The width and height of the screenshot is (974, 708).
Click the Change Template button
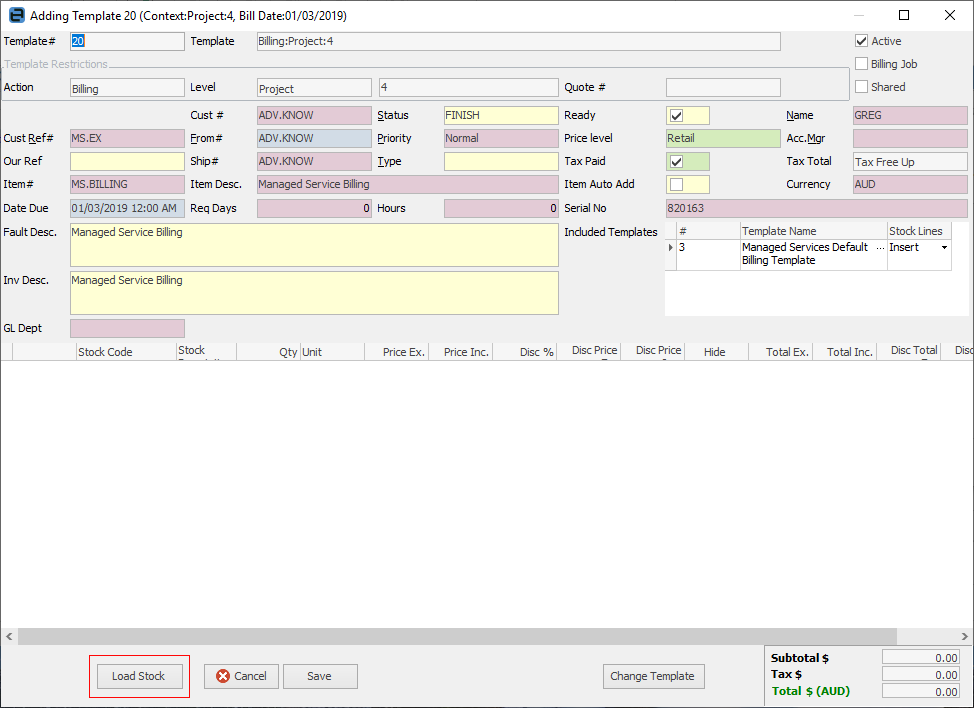pos(653,676)
